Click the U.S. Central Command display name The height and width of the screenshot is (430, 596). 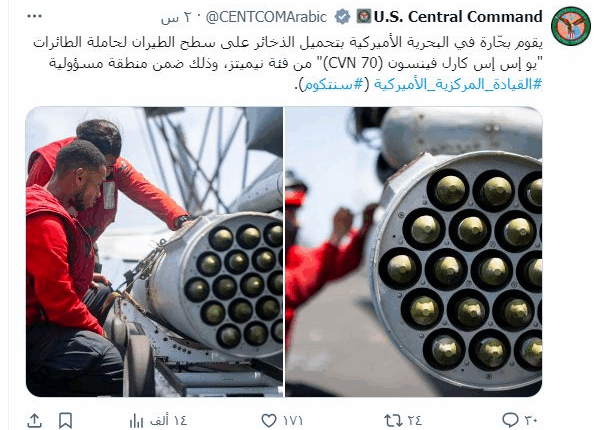tap(458, 17)
